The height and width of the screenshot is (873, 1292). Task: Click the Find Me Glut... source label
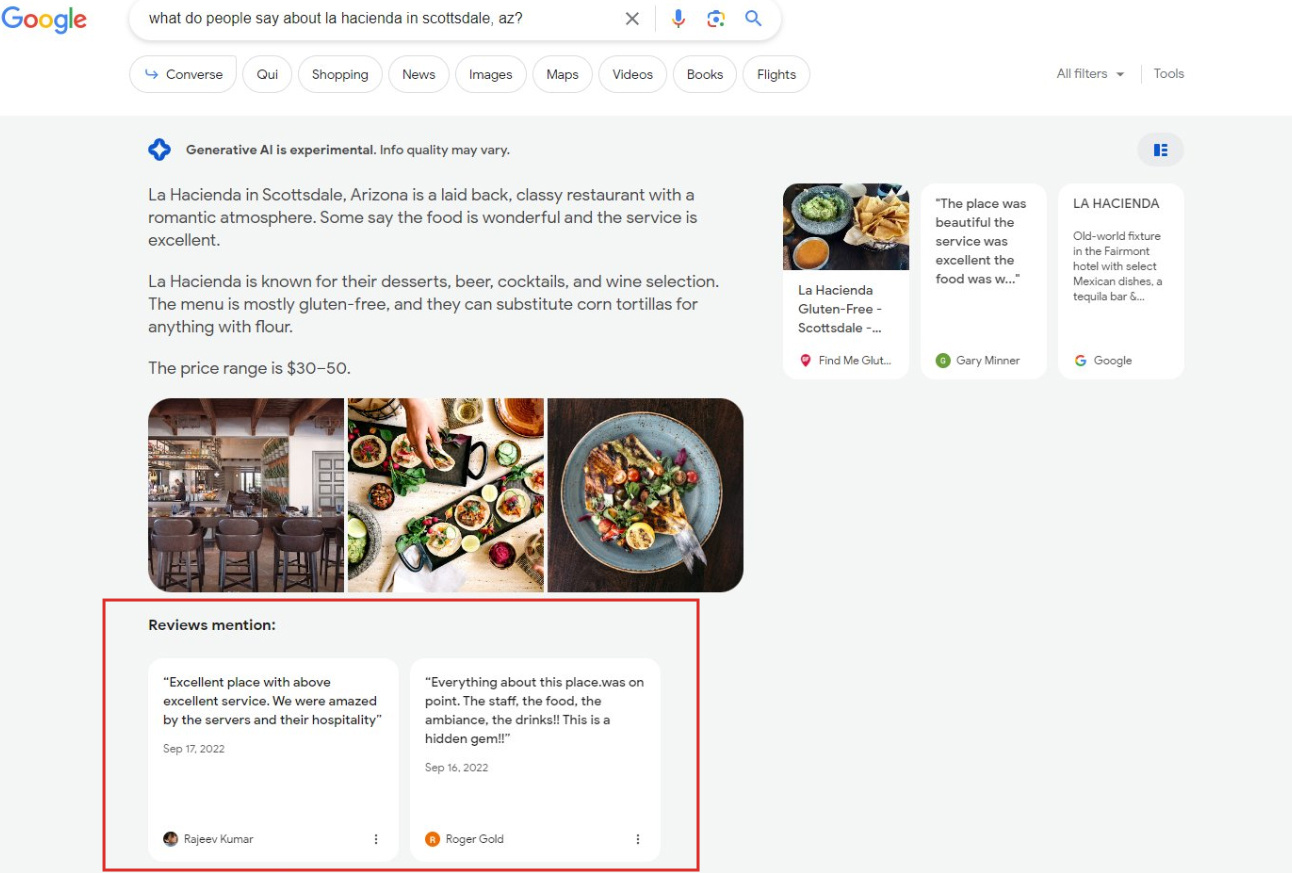click(x=855, y=361)
